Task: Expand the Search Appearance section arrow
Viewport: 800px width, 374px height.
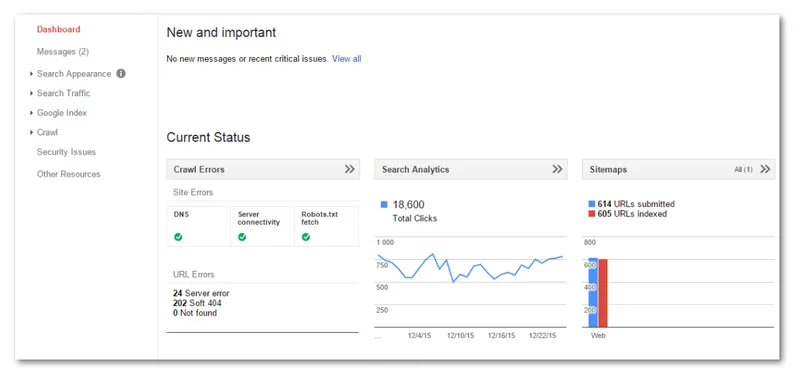Action: [32, 74]
